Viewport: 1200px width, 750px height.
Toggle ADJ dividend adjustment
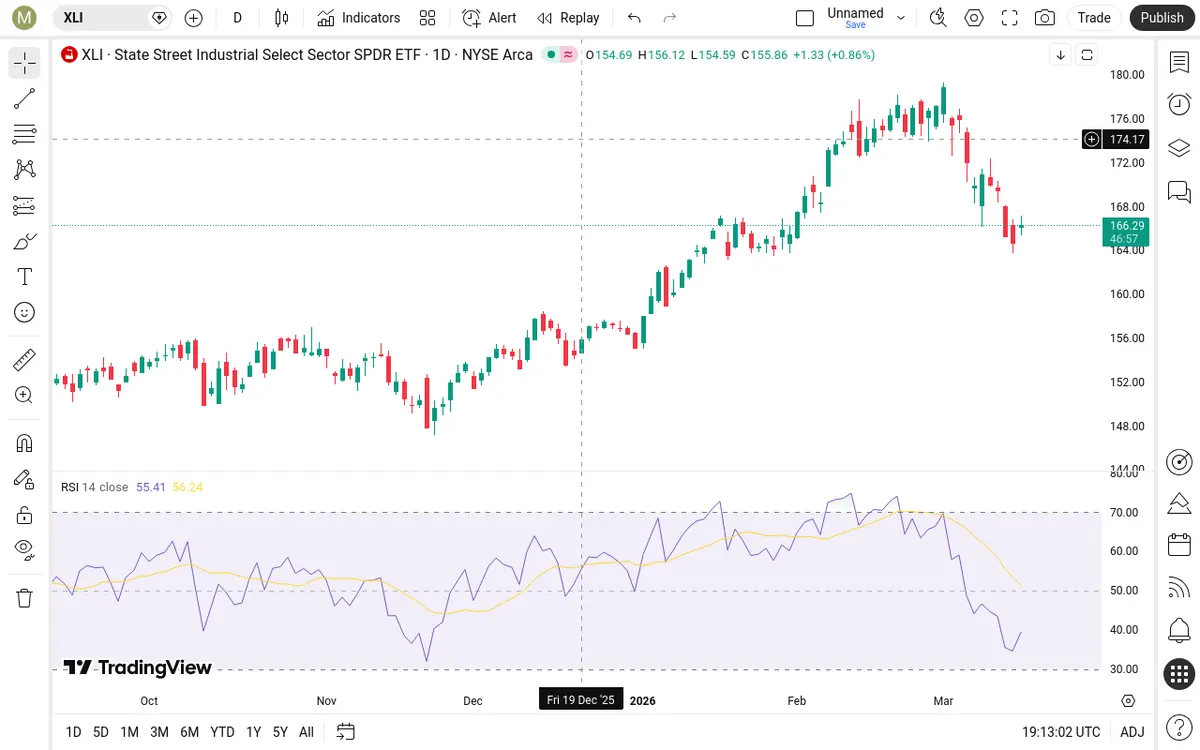[1132, 732]
